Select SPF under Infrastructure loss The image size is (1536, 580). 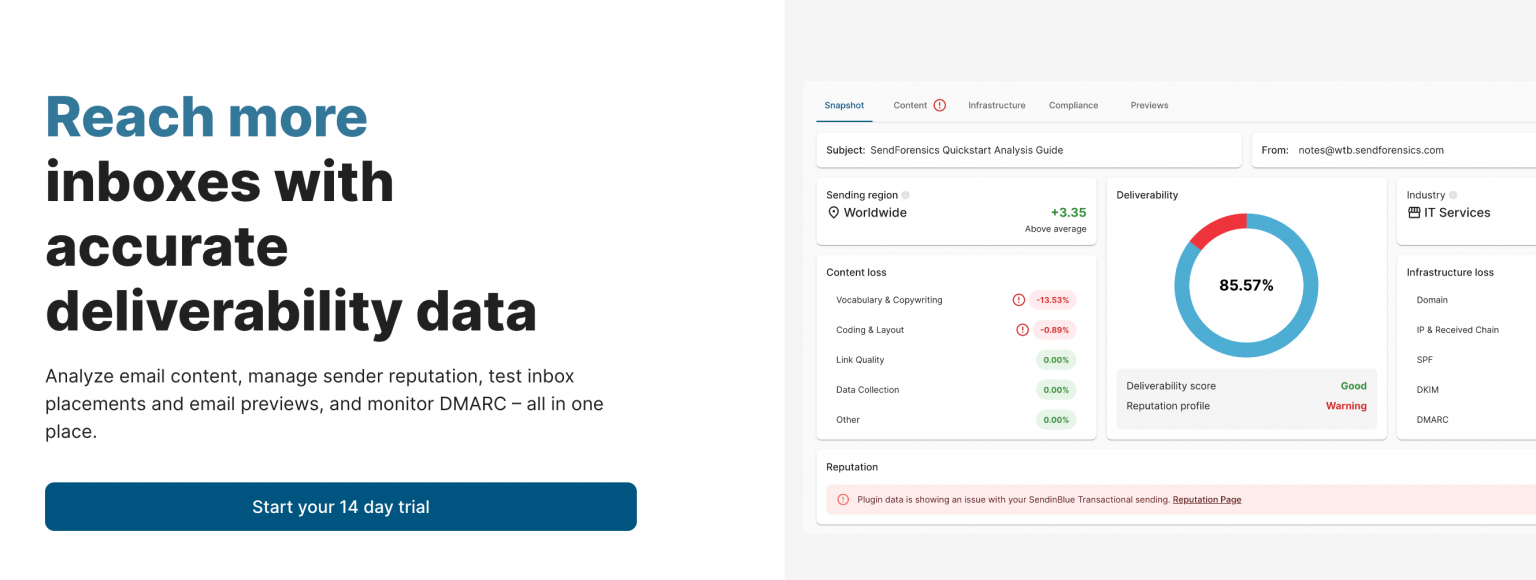pos(1424,359)
